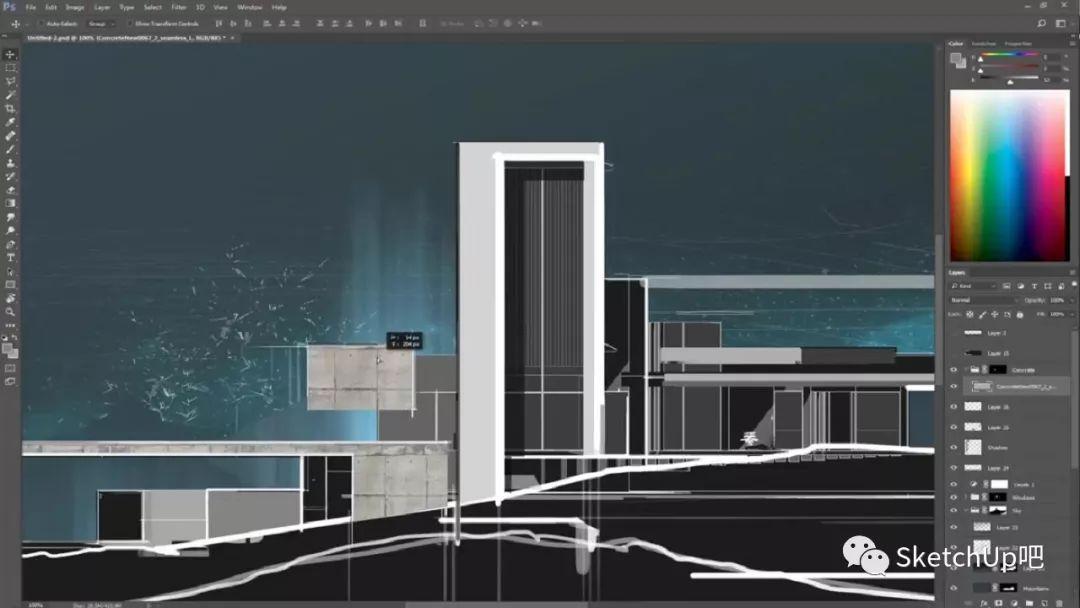Lock all padlock icon
Screen dimensions: 1080x608
point(1020,315)
